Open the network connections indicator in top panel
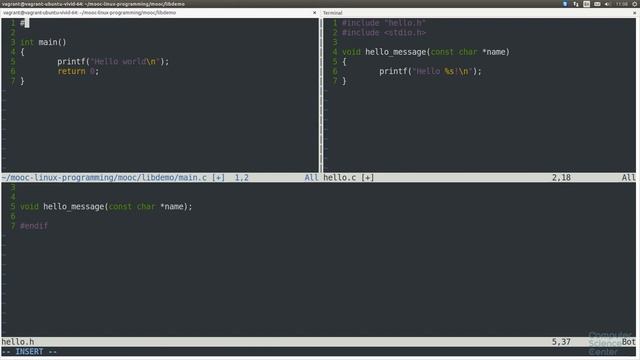Viewport: 640px width, 360px height. 576,4
